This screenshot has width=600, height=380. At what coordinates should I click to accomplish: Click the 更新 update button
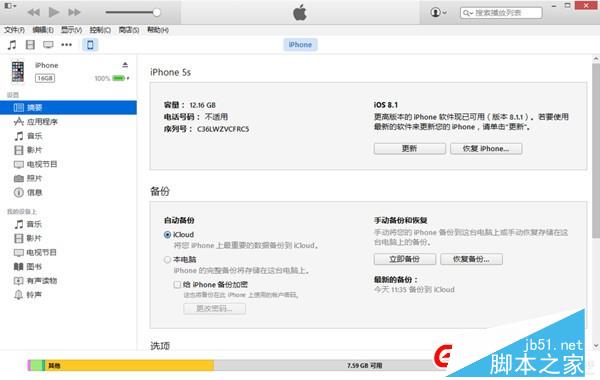point(409,148)
